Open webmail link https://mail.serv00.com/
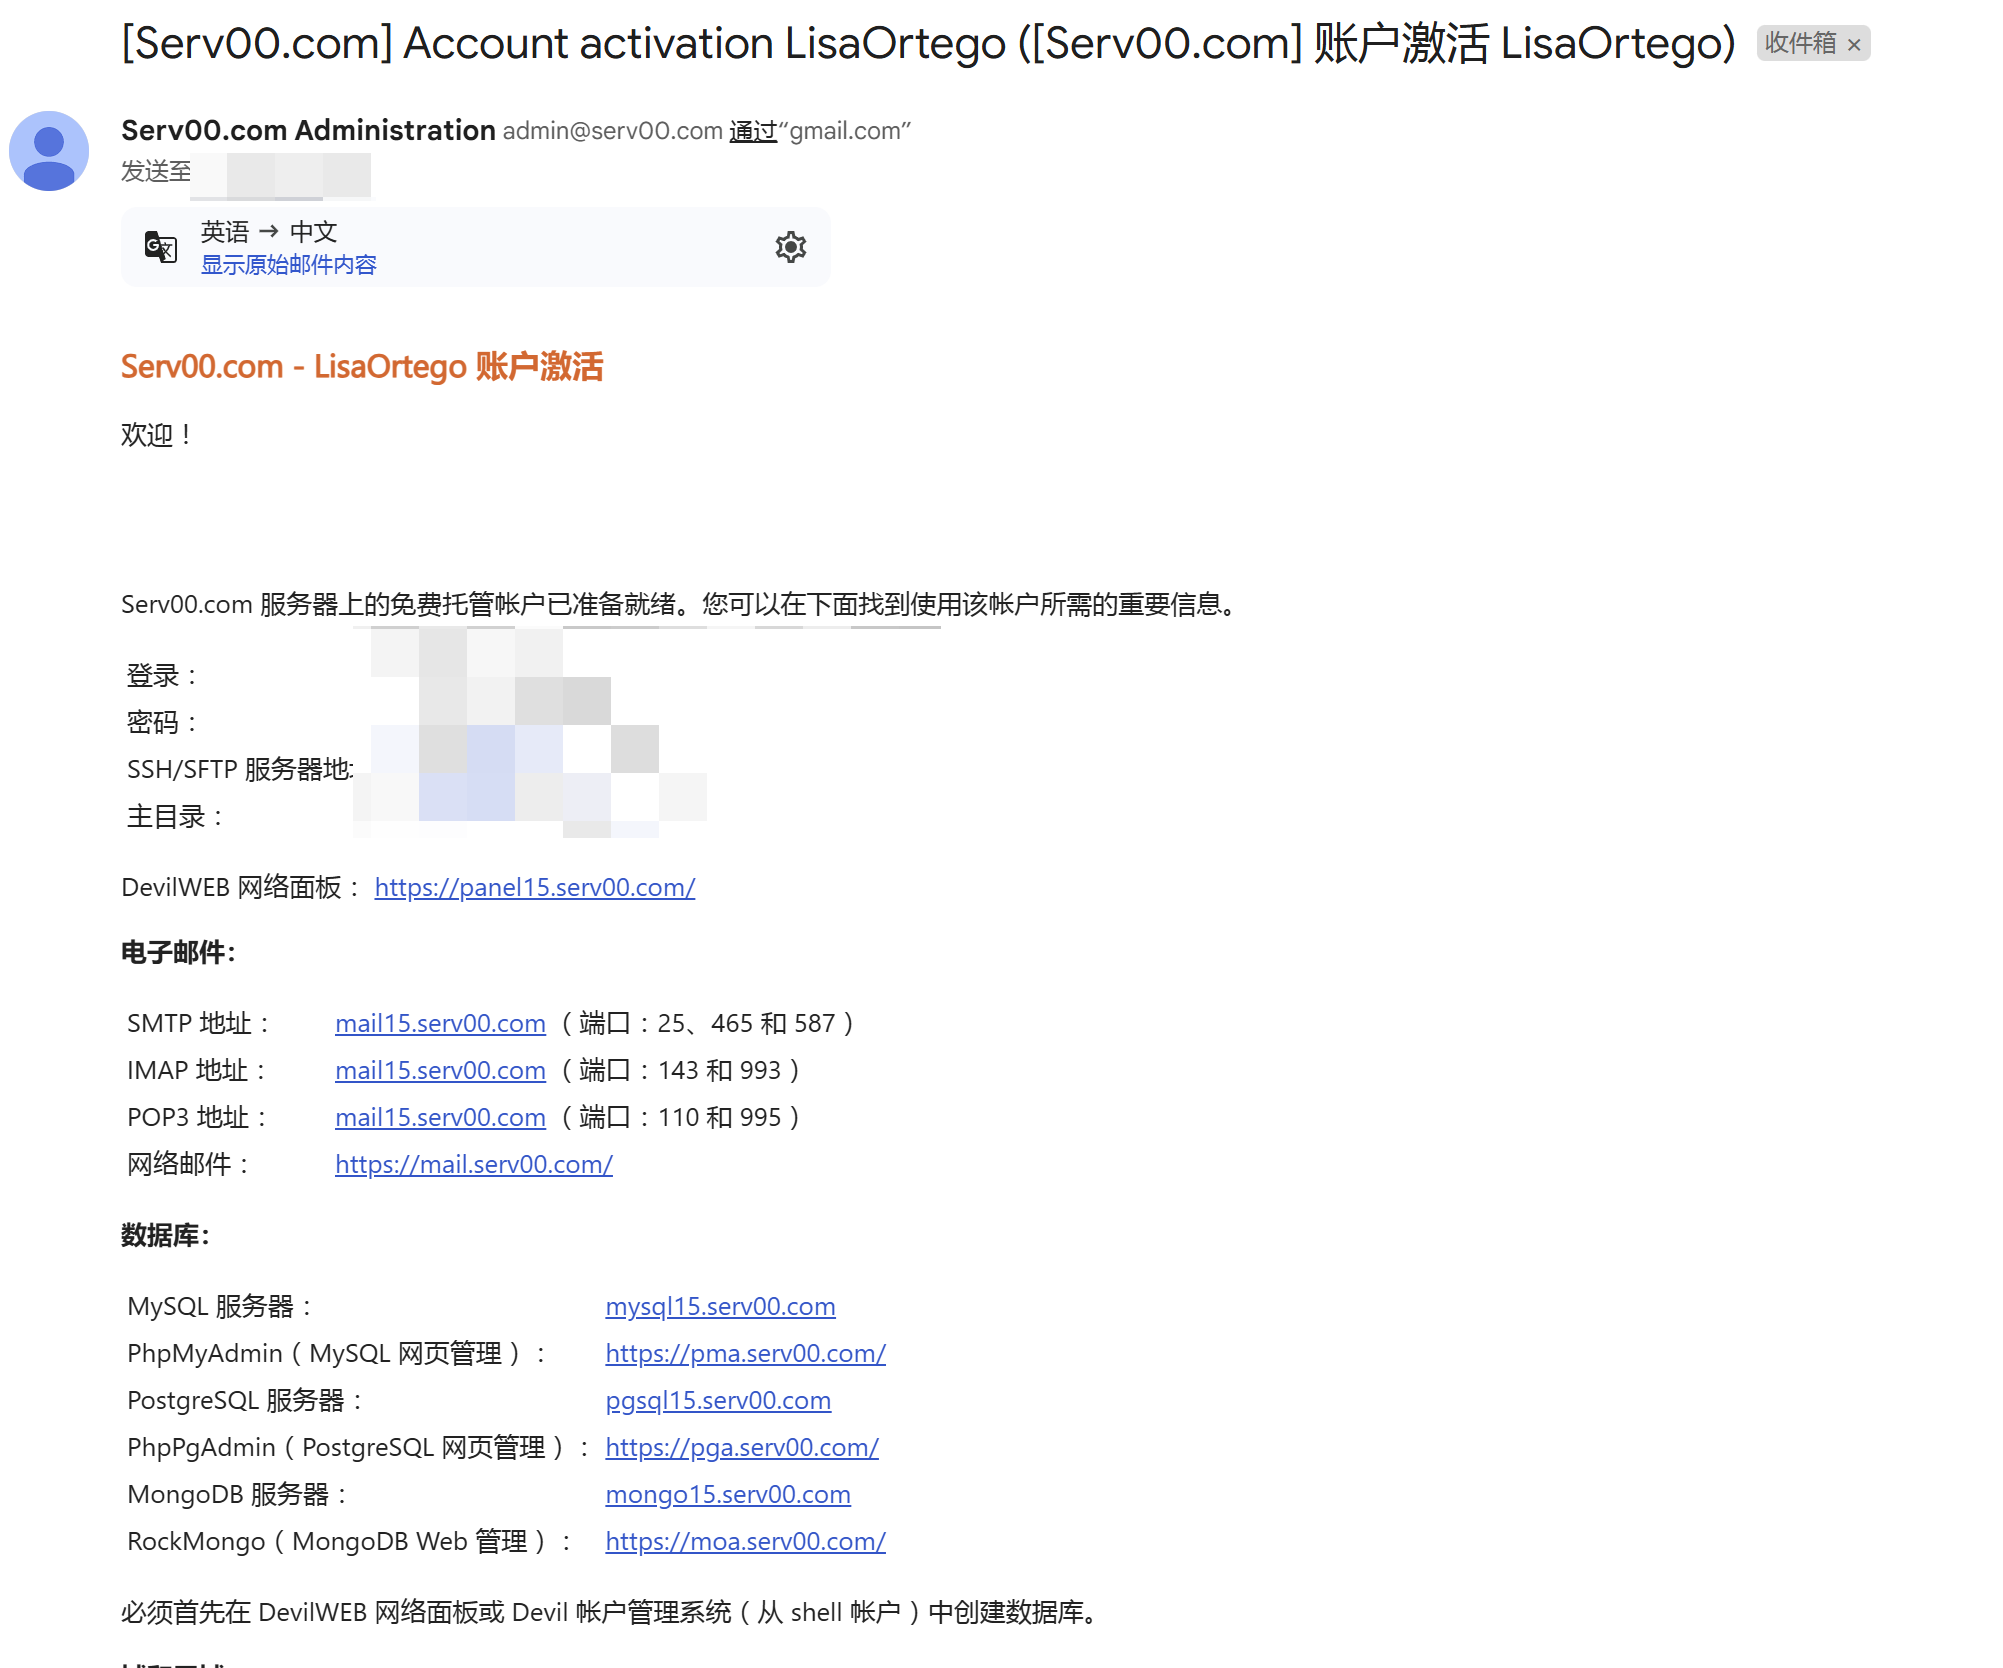 (x=474, y=1164)
